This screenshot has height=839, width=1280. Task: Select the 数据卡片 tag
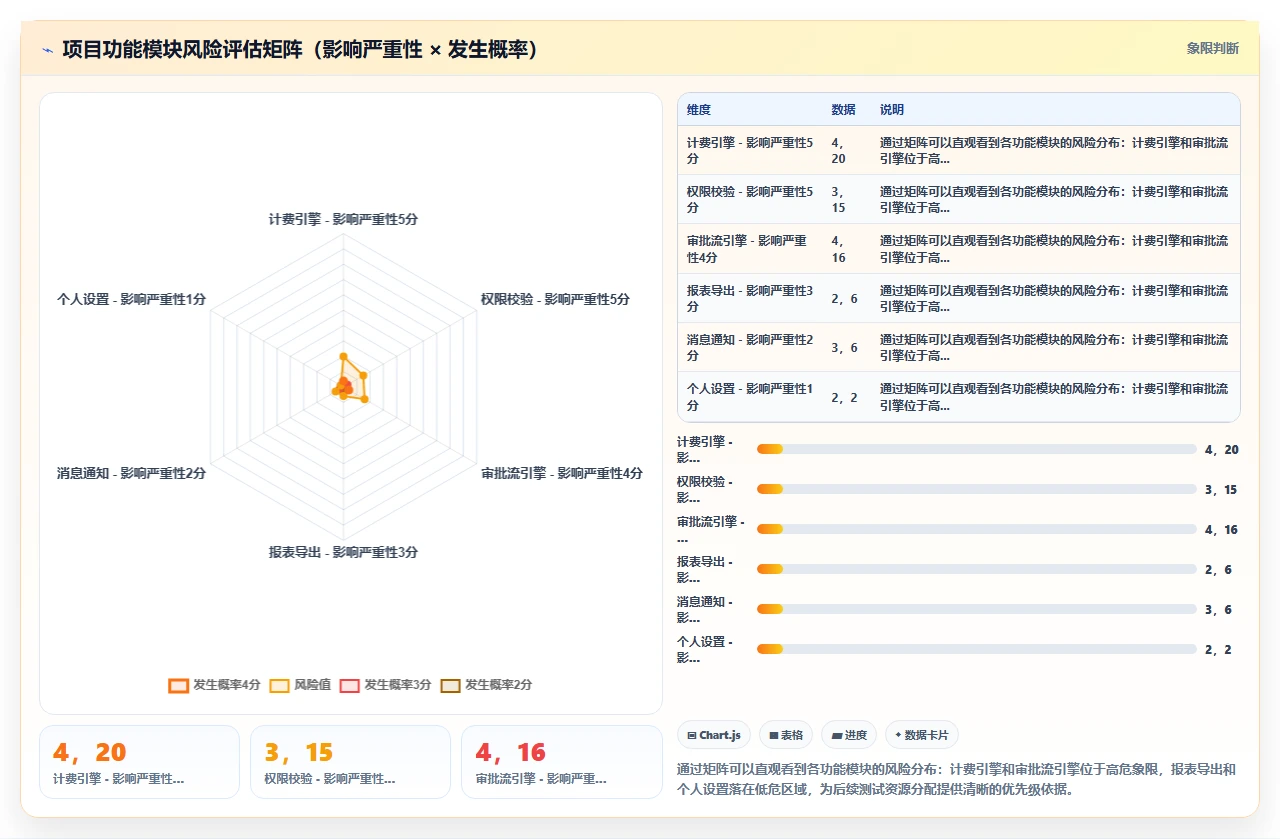(x=921, y=735)
